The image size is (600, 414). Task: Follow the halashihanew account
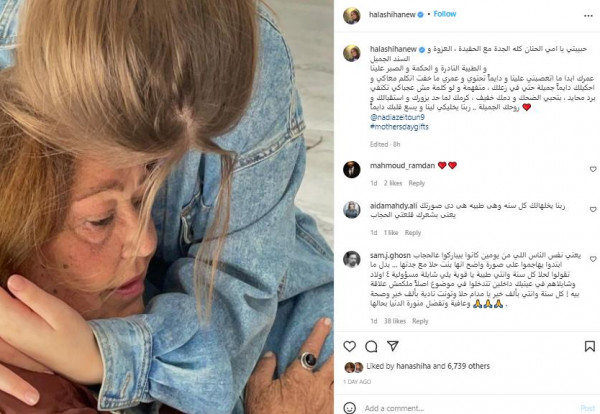445,14
